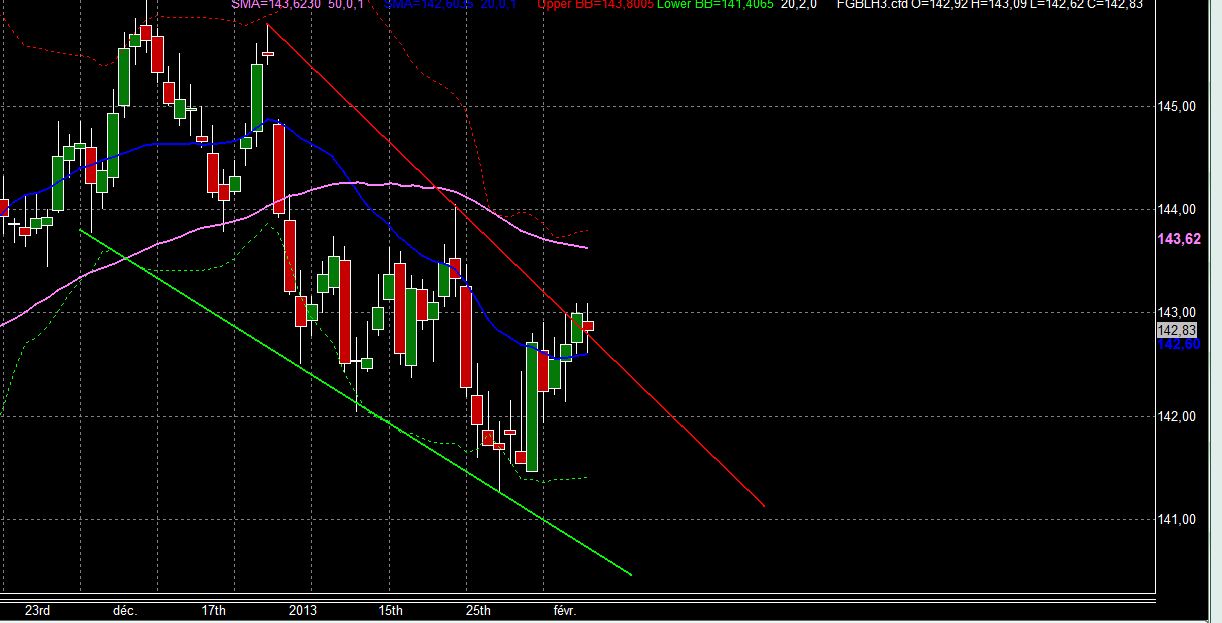Click the 142,00 price axis label
Viewport: 1222px width, 623px height.
coord(1177,416)
